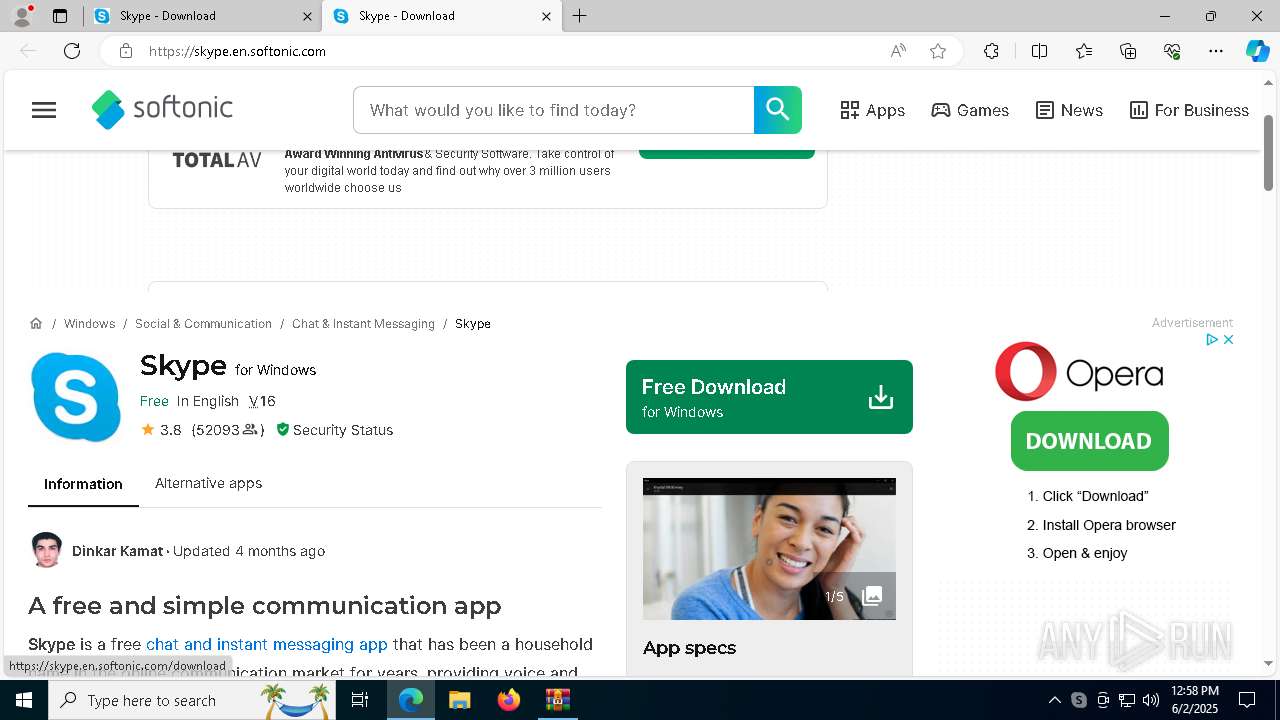1280x720 pixels.
Task: Open the Windows Start menu
Action: pos(24,700)
